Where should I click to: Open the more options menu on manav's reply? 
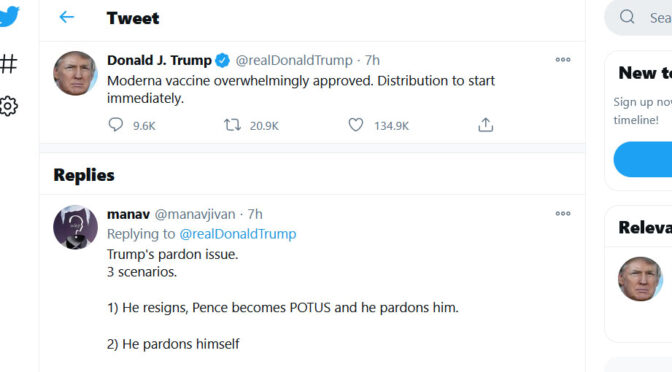563,213
